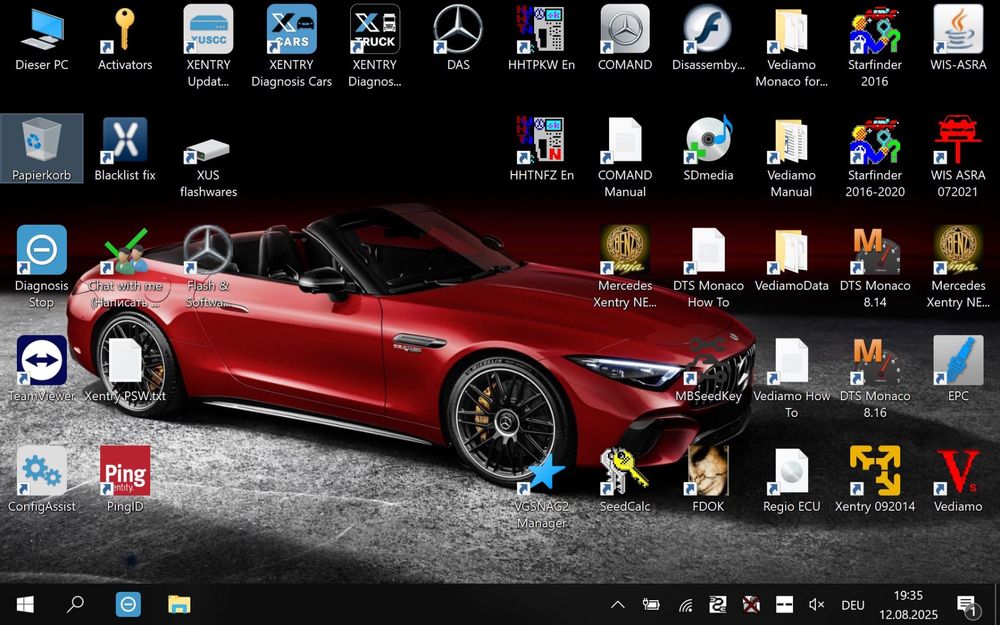Screen dimensions: 1000x625
Task: Launch the Diagnosis Stop shortcut
Action: pyautogui.click(x=42, y=252)
